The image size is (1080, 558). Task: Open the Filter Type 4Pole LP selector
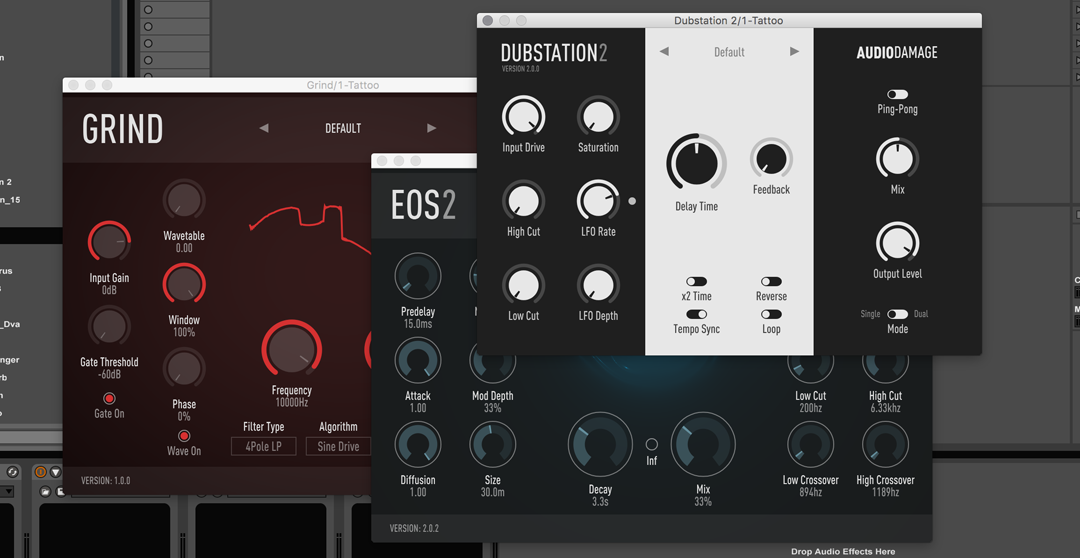[263, 446]
